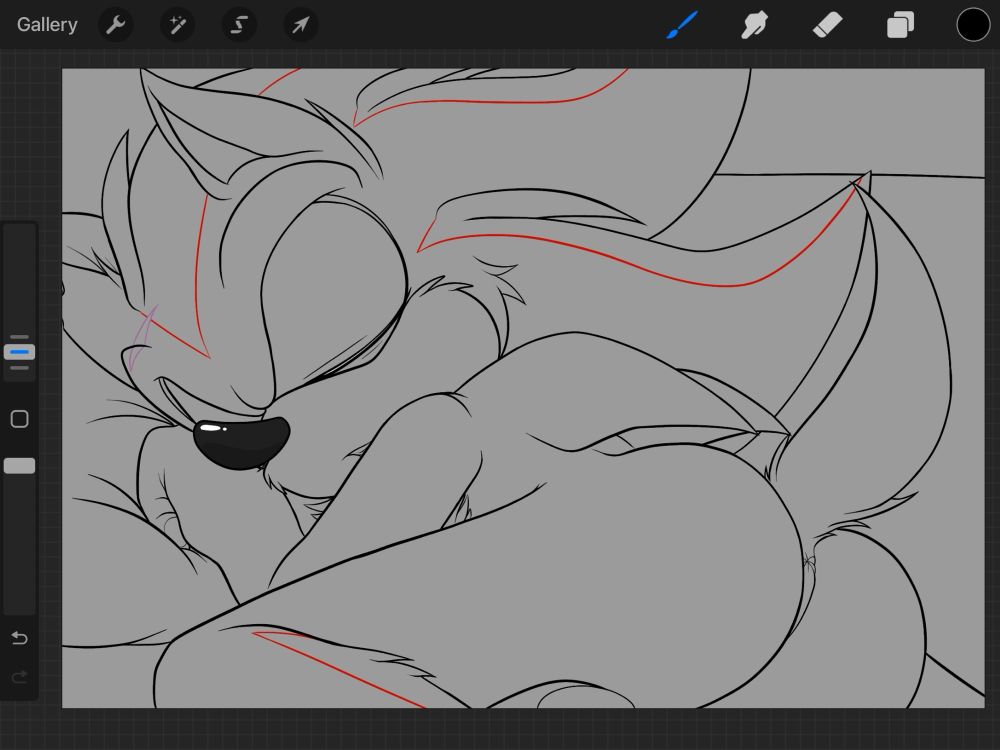
Task: Tap the white highlight on the nose
Action: [212, 428]
